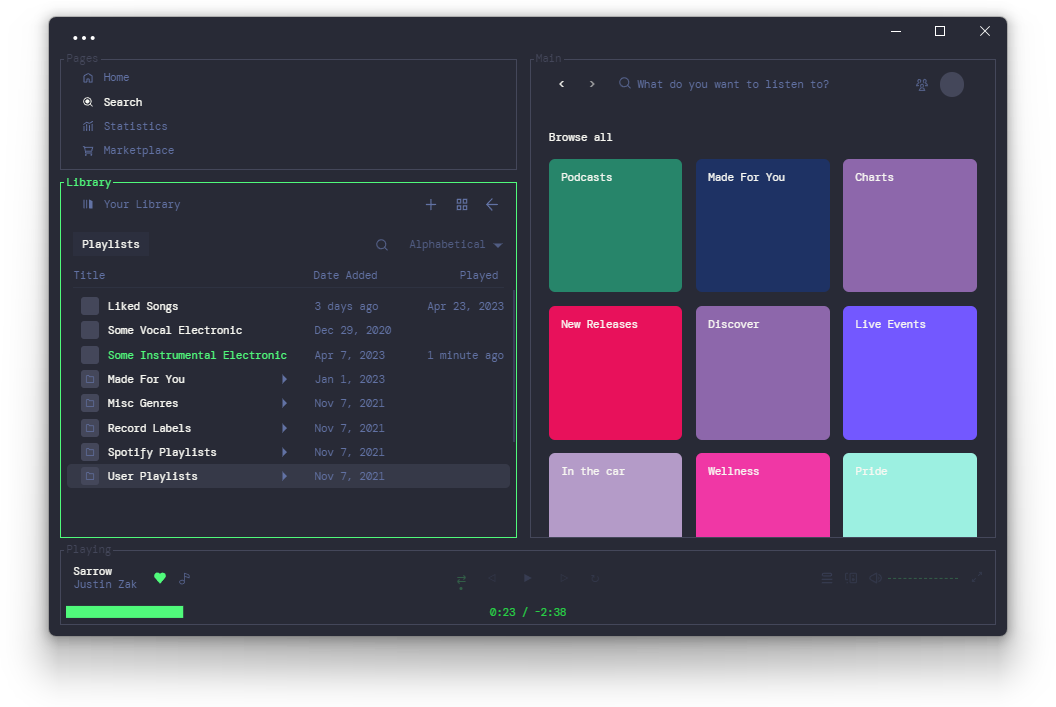The image size is (1056, 707).
Task: Toggle repeat mode
Action: click(x=595, y=578)
